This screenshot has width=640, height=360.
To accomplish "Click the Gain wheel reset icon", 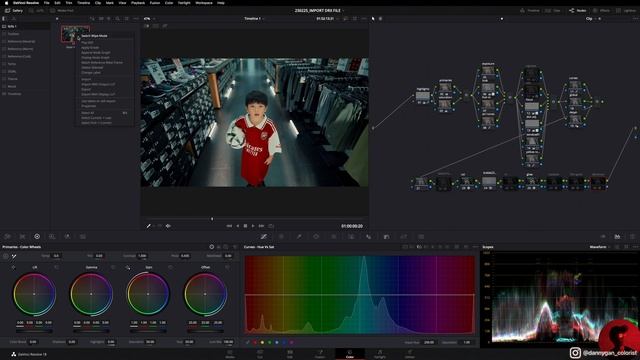I will click(x=170, y=267).
